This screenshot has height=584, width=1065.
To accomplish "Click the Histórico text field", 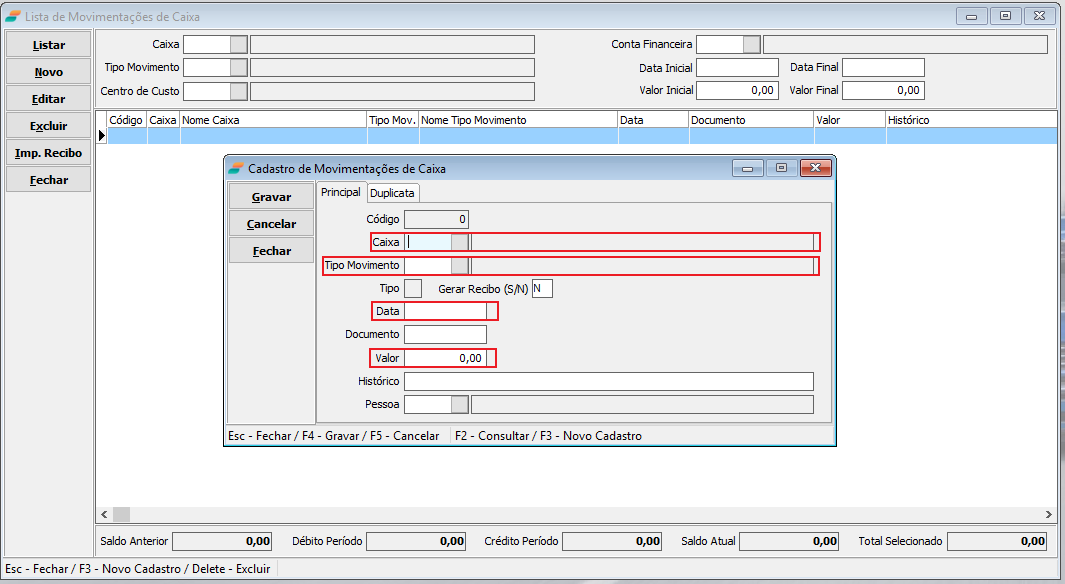I will 608,381.
